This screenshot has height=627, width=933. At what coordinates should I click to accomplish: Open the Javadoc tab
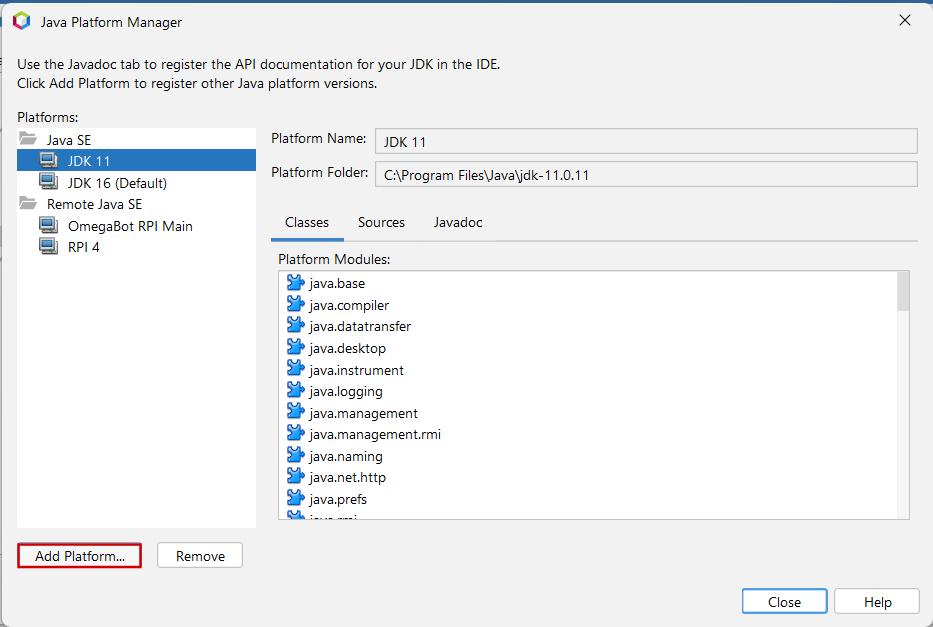tap(458, 222)
